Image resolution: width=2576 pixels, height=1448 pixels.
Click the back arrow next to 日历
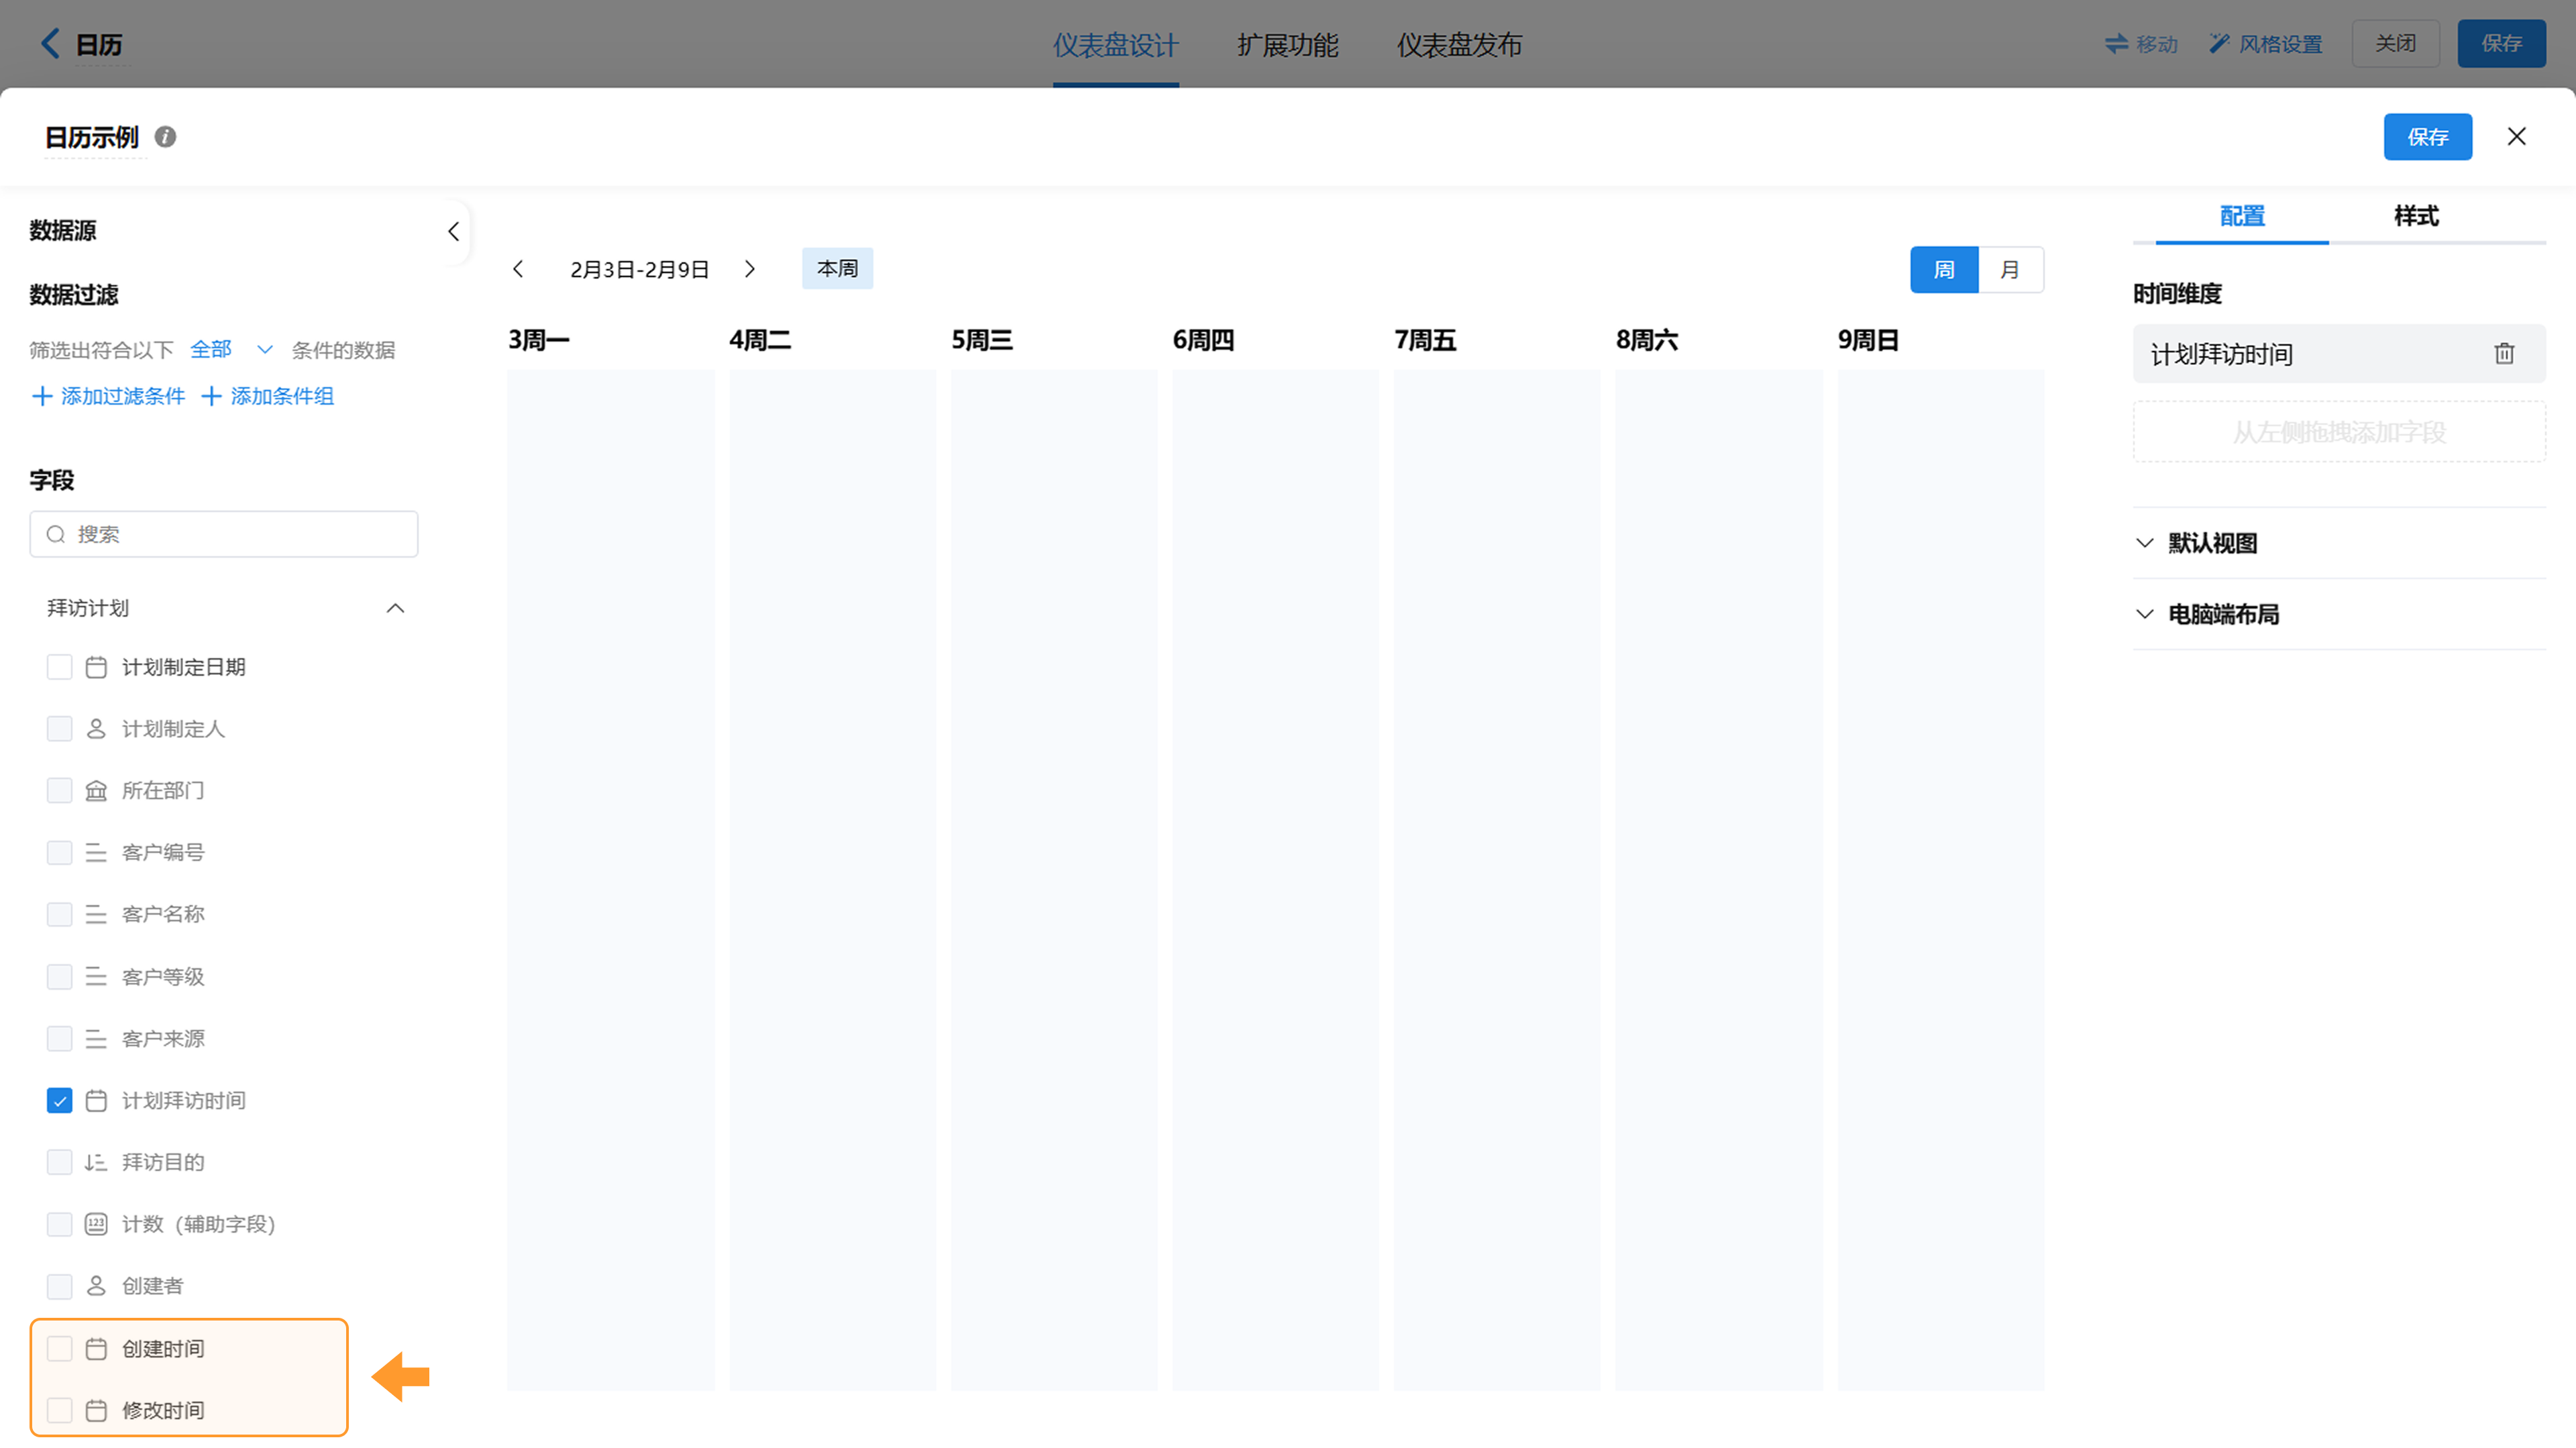50,43
